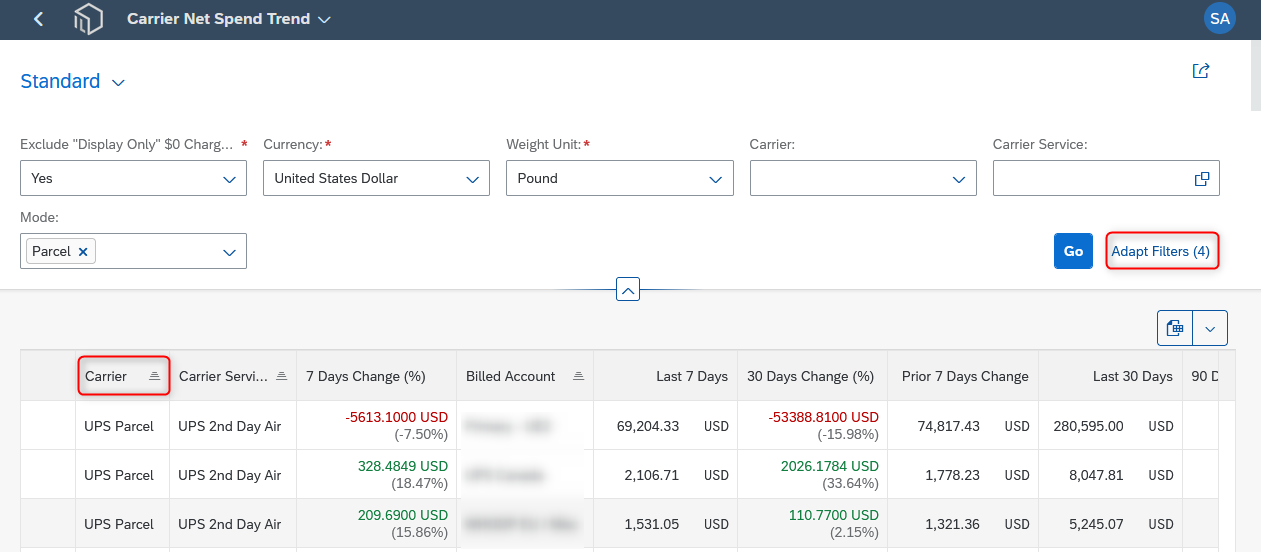Click the 5,245.07 value
Viewport: 1261px width, 552px height.
point(1095,524)
